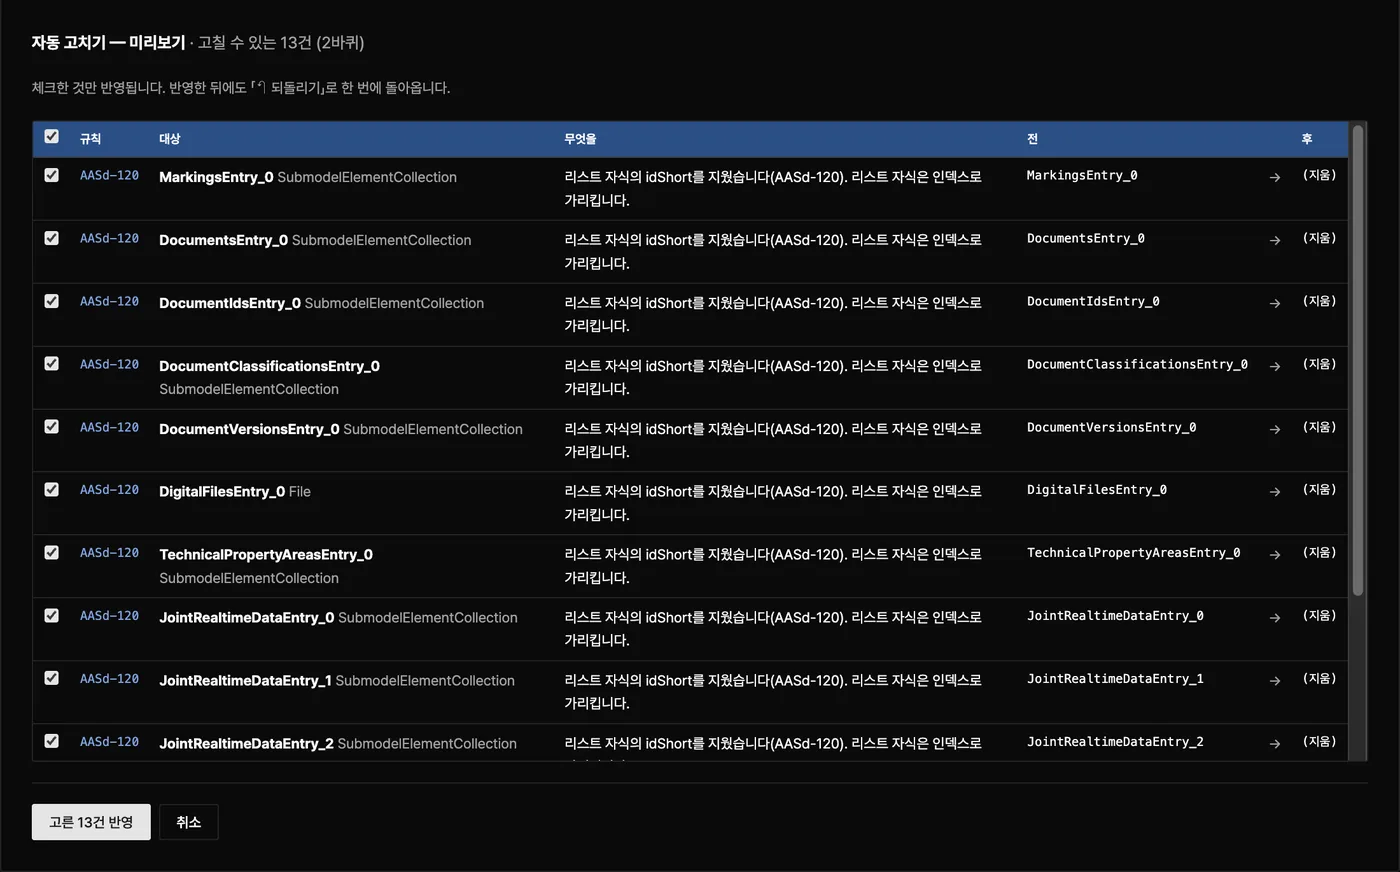Click the arrow icon in the MarkingsEntry_0 row

click(1275, 177)
